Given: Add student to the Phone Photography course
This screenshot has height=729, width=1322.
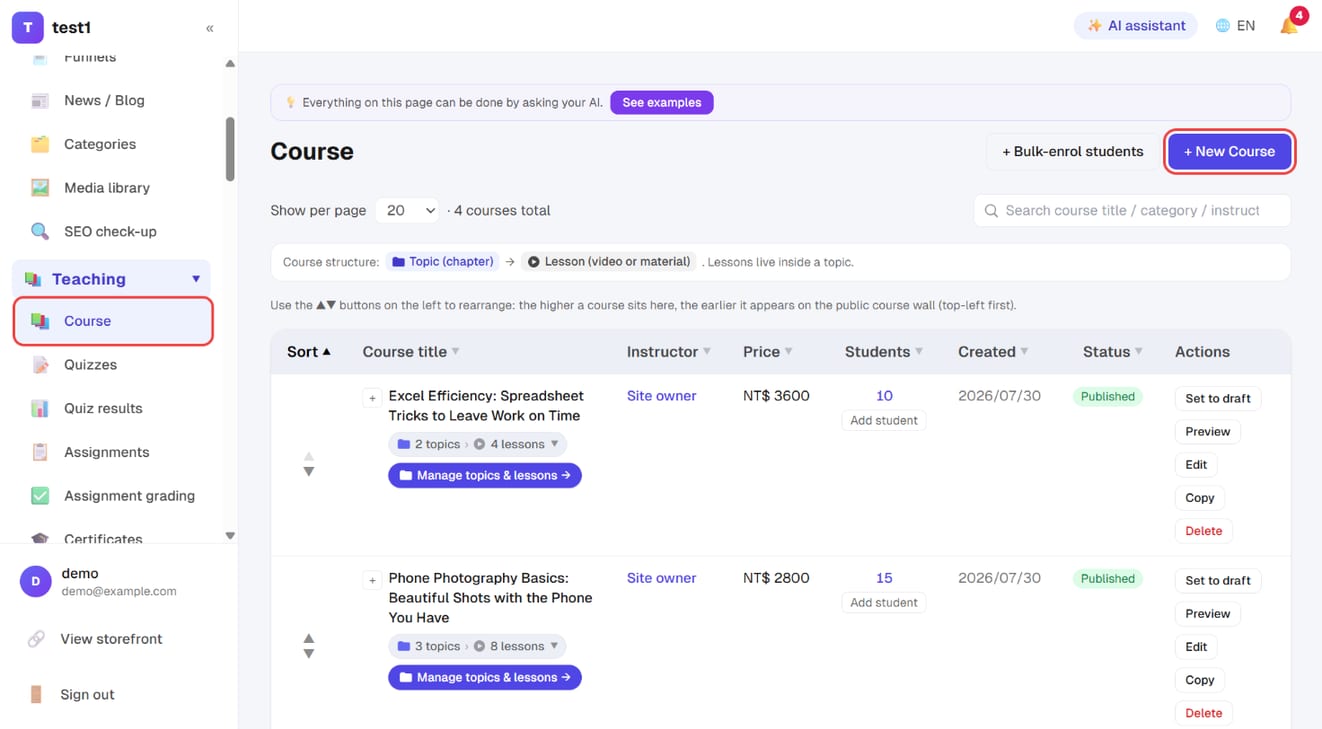Looking at the screenshot, I should tap(884, 603).
